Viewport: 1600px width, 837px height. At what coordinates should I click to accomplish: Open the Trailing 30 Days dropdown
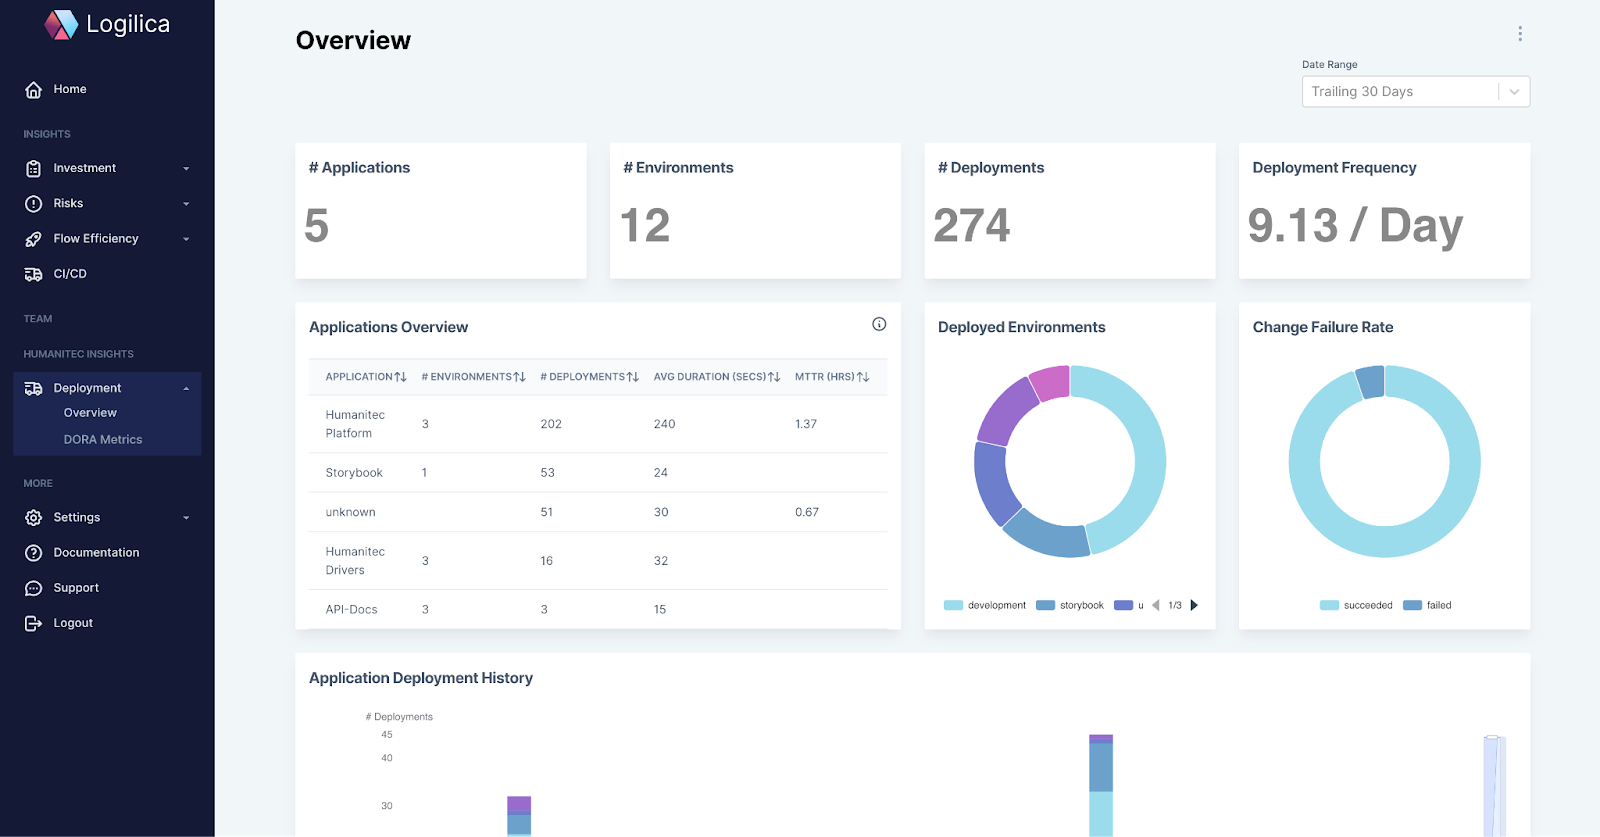point(1415,92)
